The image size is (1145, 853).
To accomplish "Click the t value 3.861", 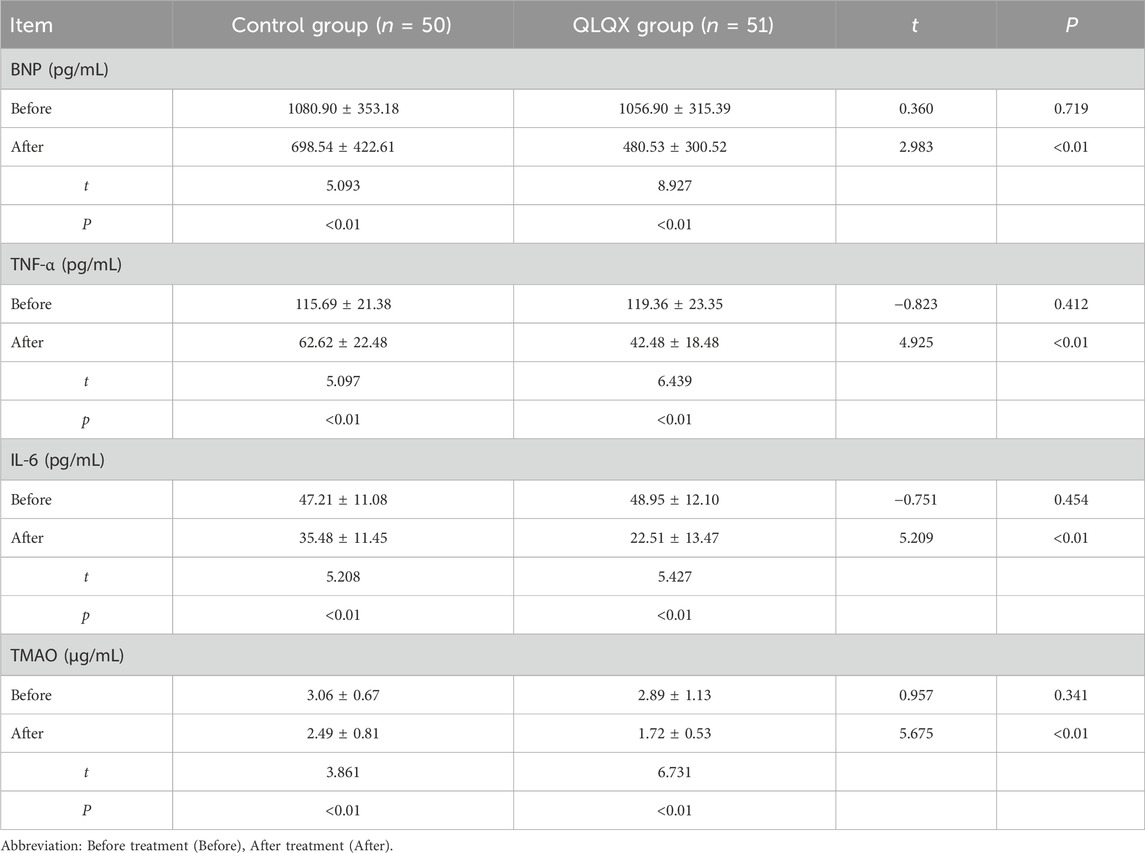I will (x=342, y=773).
